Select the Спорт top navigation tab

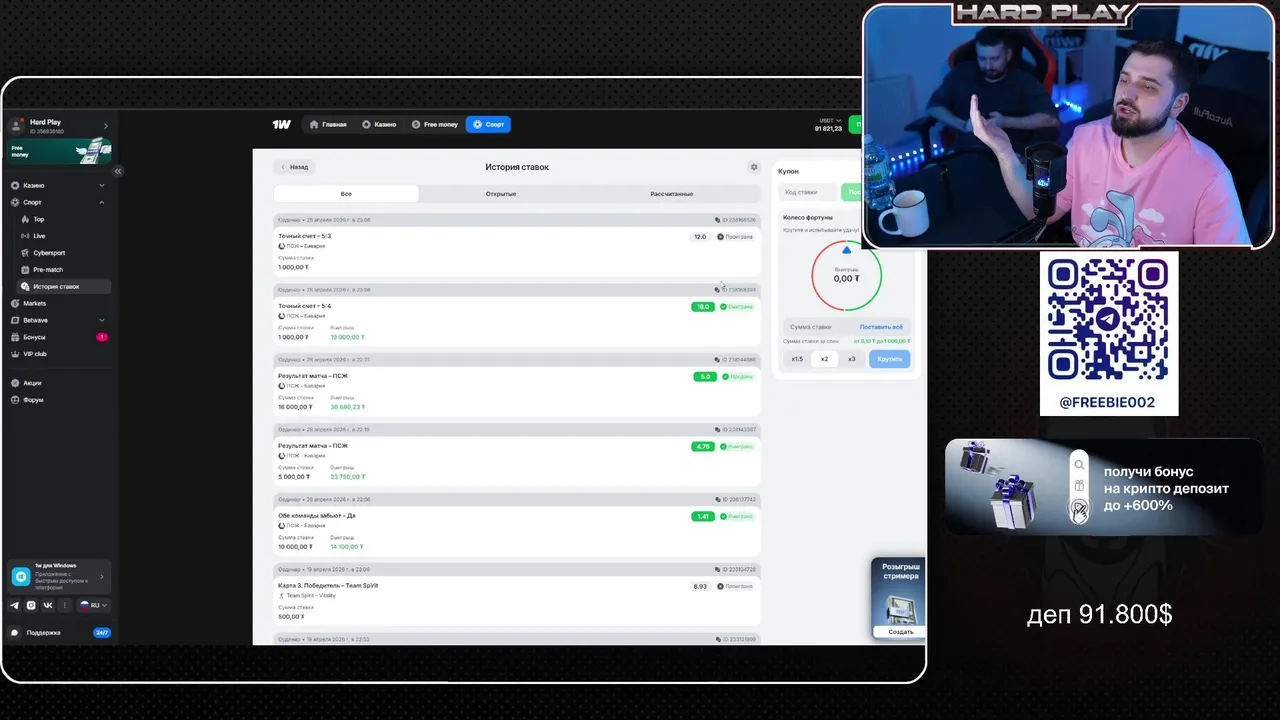coord(488,124)
